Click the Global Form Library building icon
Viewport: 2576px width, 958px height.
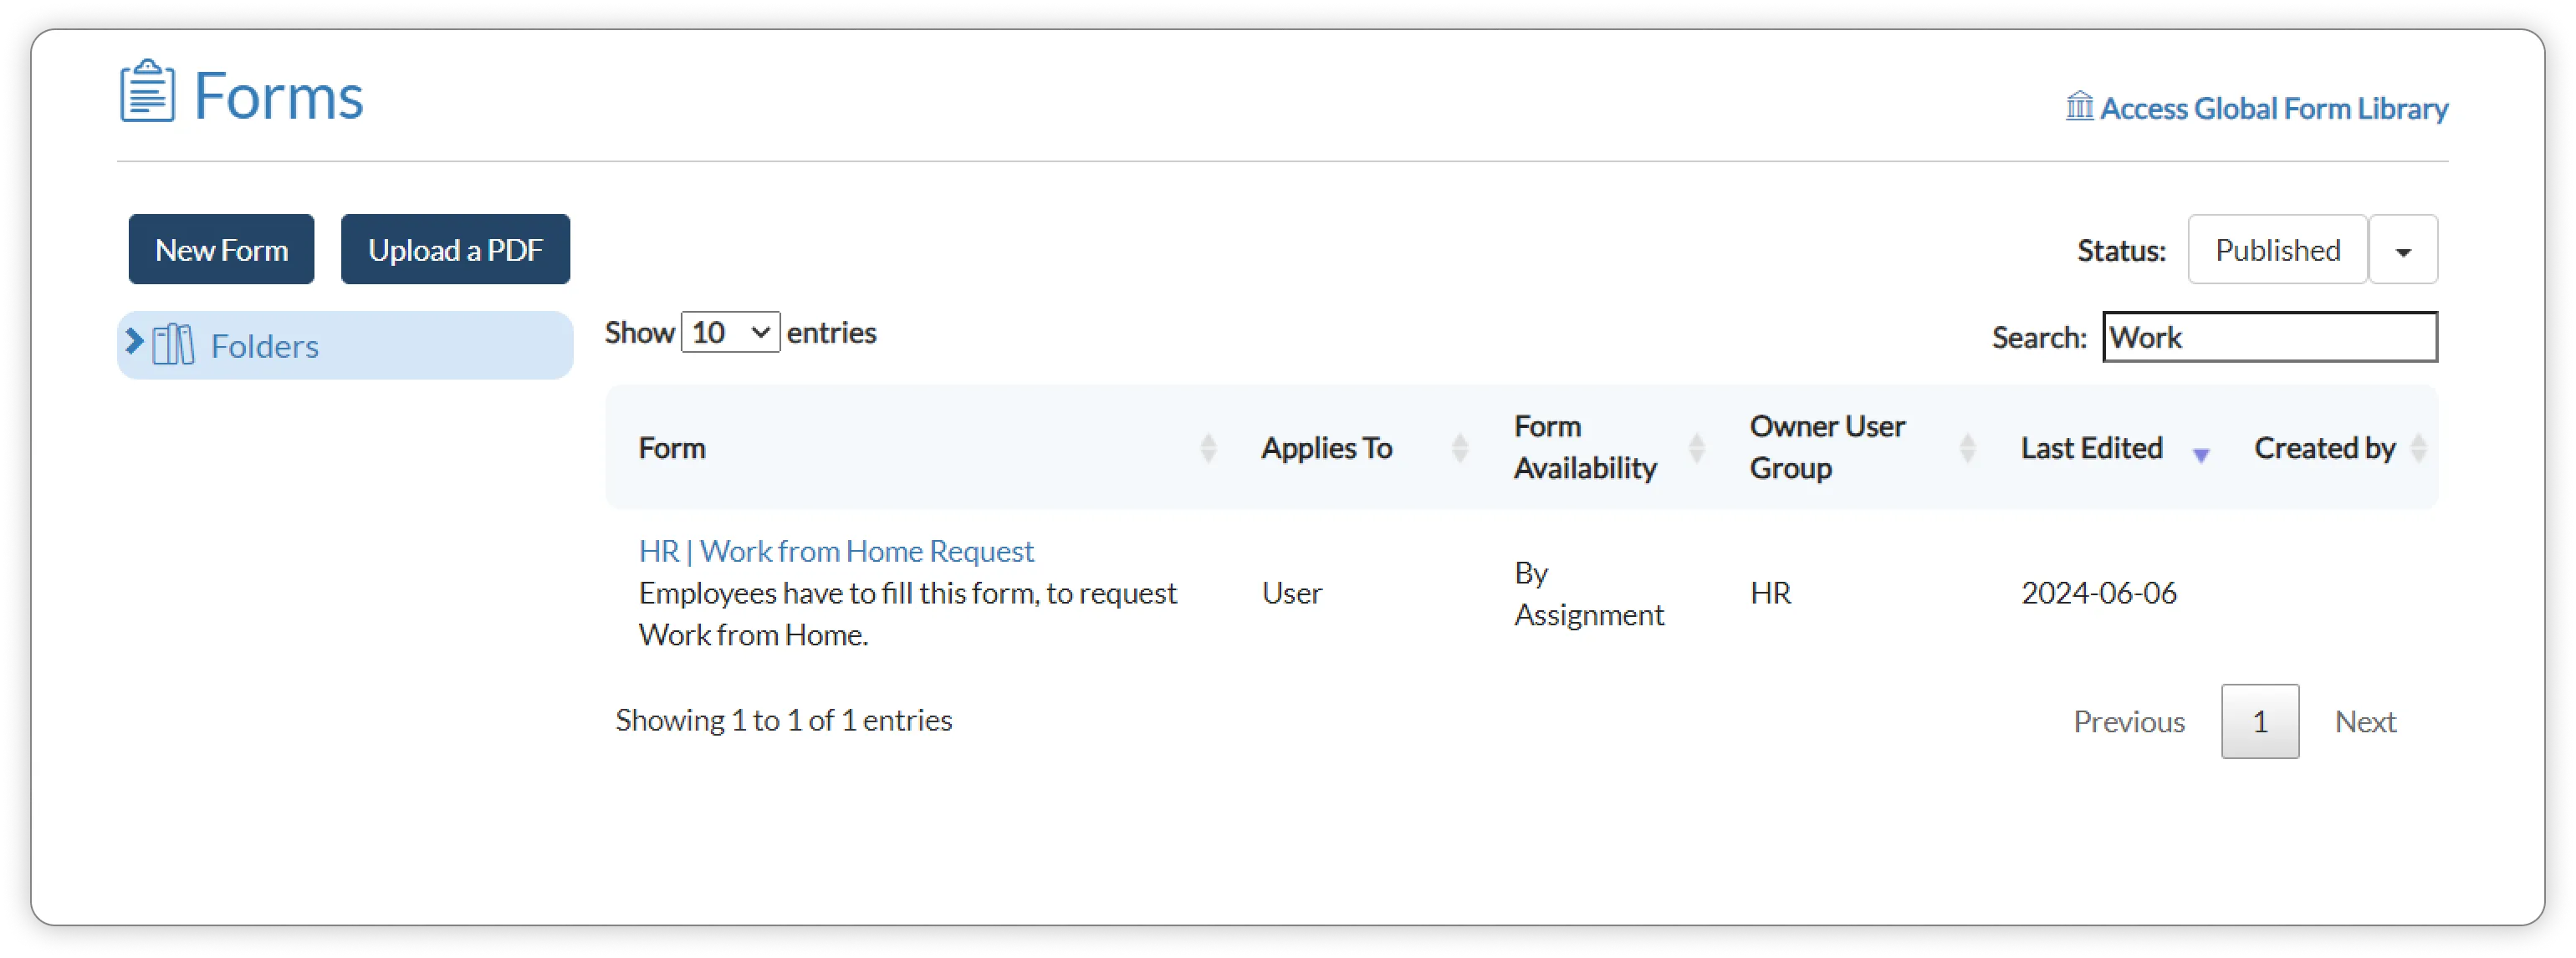[2079, 105]
